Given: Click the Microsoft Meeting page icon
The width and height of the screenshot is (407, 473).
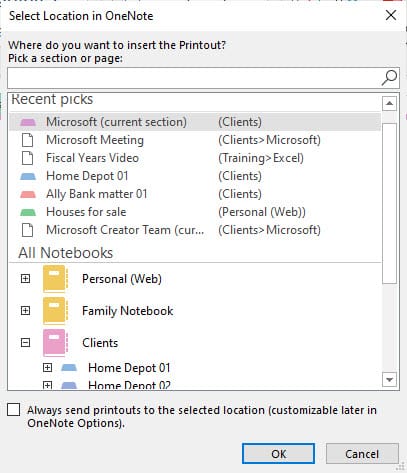Looking at the screenshot, I should [27, 140].
